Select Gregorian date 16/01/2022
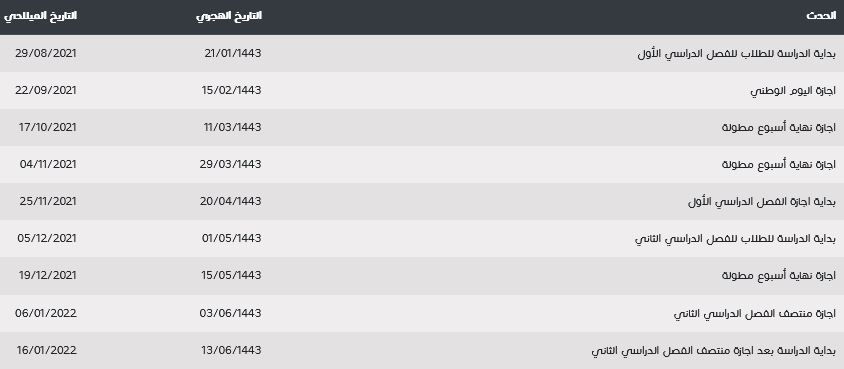Image resolution: width=844 pixels, height=369 pixels. pyautogui.click(x=47, y=350)
